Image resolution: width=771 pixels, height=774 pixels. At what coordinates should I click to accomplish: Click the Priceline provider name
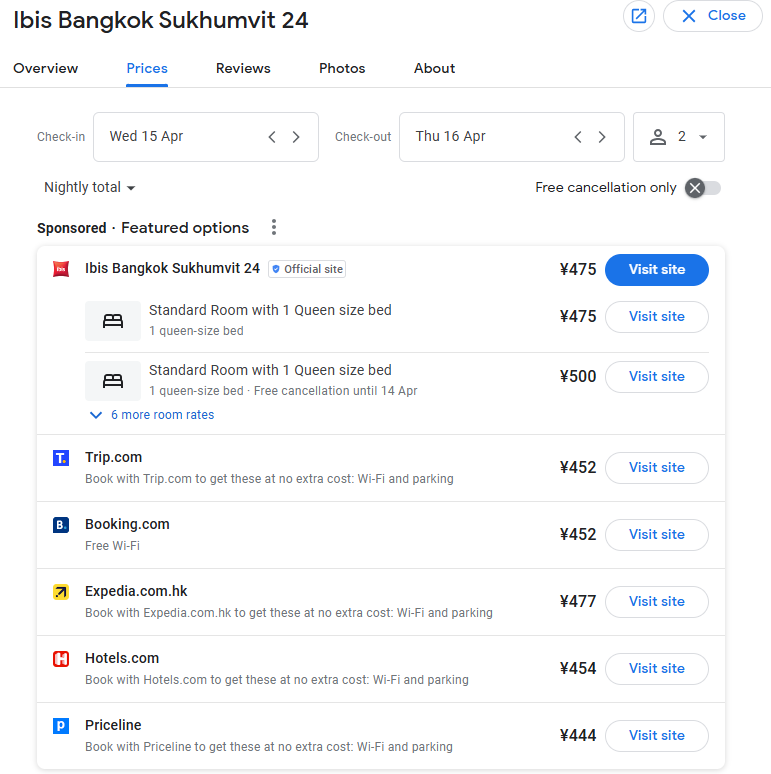pyautogui.click(x=113, y=725)
